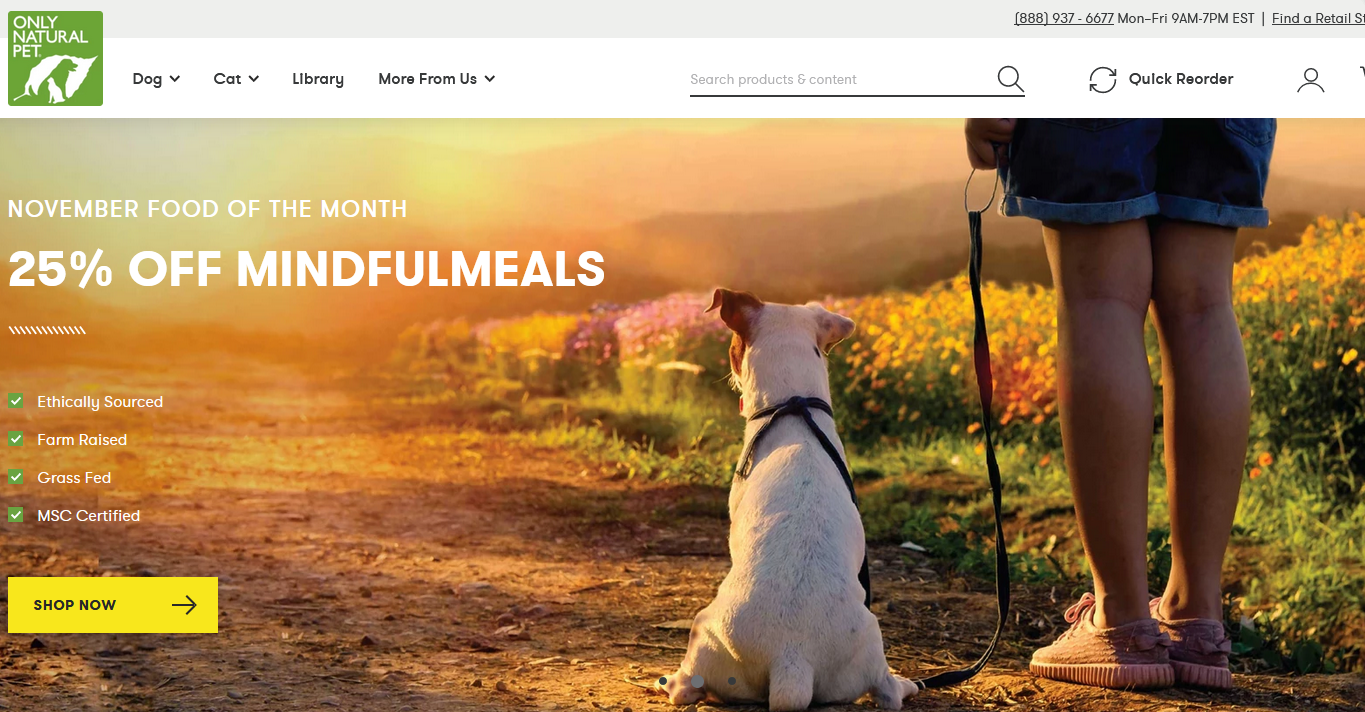Click the Quick Reorder link
The height and width of the screenshot is (712, 1365).
1181,79
